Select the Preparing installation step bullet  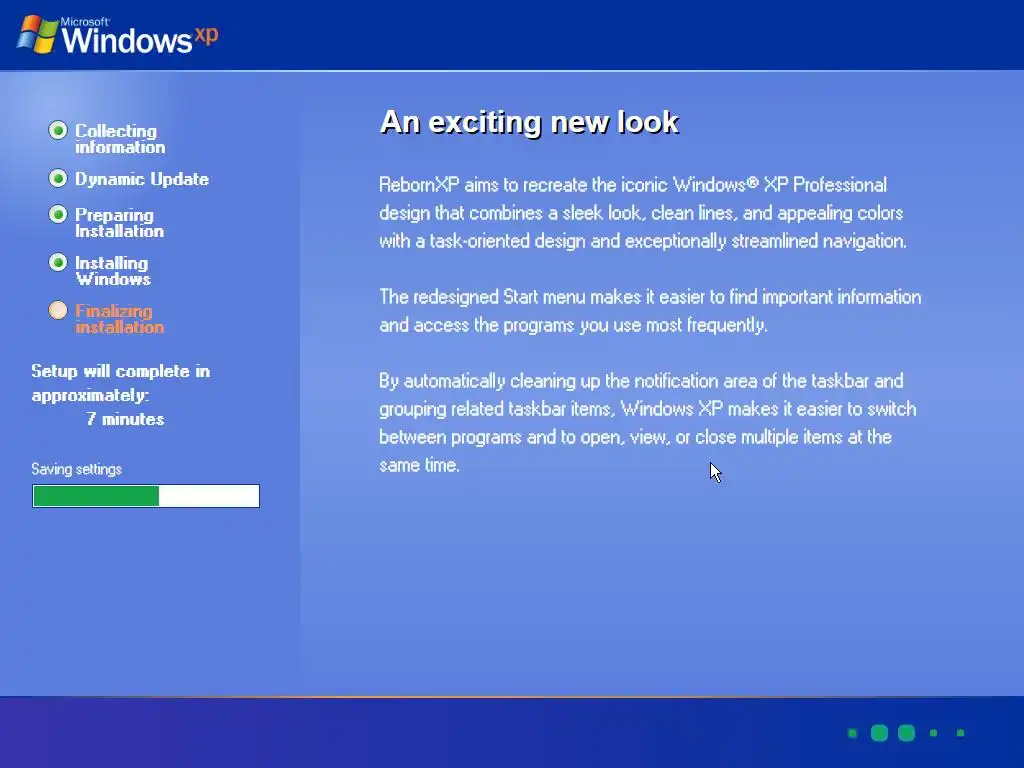coord(58,214)
